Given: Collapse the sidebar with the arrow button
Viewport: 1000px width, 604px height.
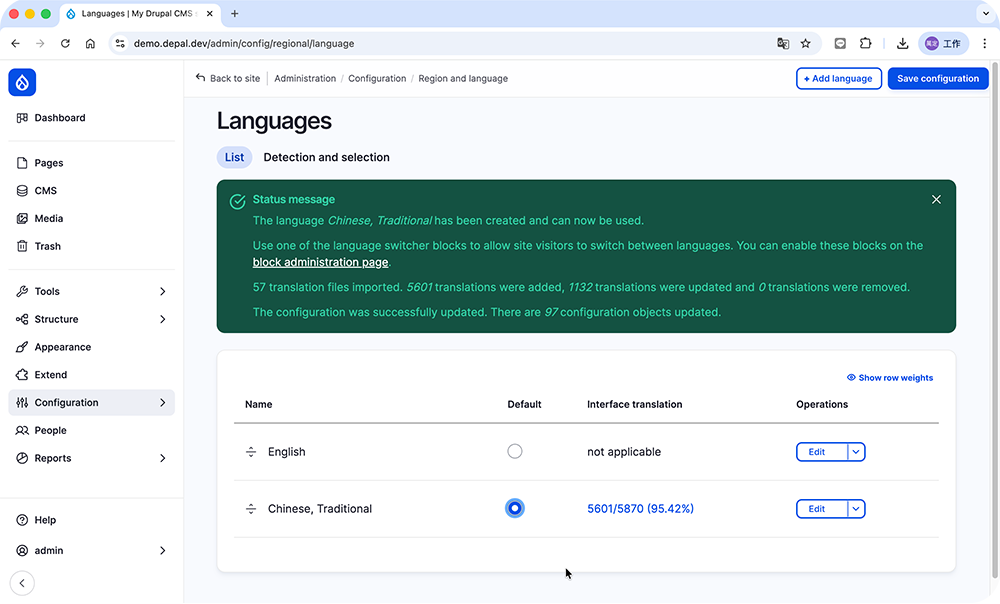Looking at the screenshot, I should click(22, 583).
